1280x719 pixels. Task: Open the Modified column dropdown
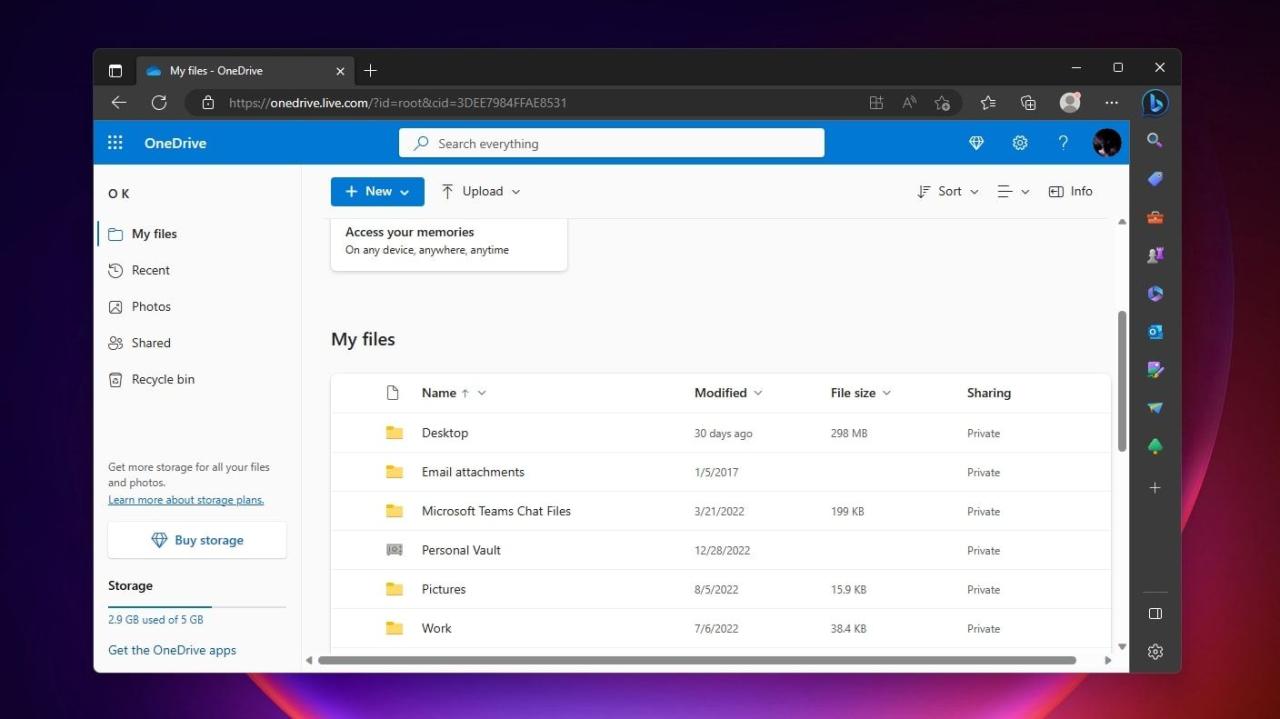coord(758,393)
